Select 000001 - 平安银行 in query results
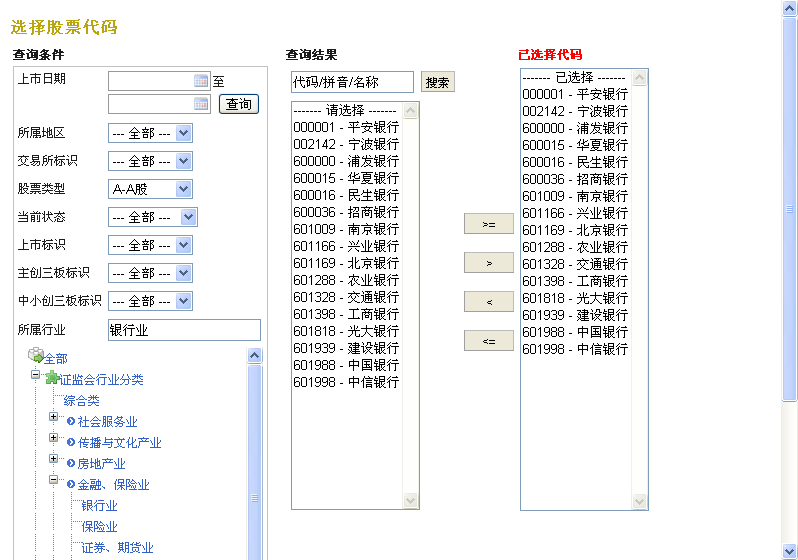This screenshot has width=798, height=560. pyautogui.click(x=346, y=127)
